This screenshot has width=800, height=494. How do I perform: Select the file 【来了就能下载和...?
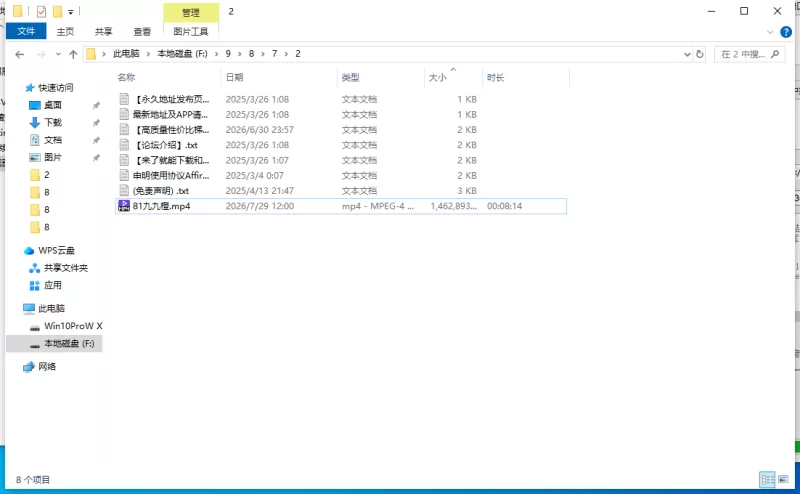[171, 161]
